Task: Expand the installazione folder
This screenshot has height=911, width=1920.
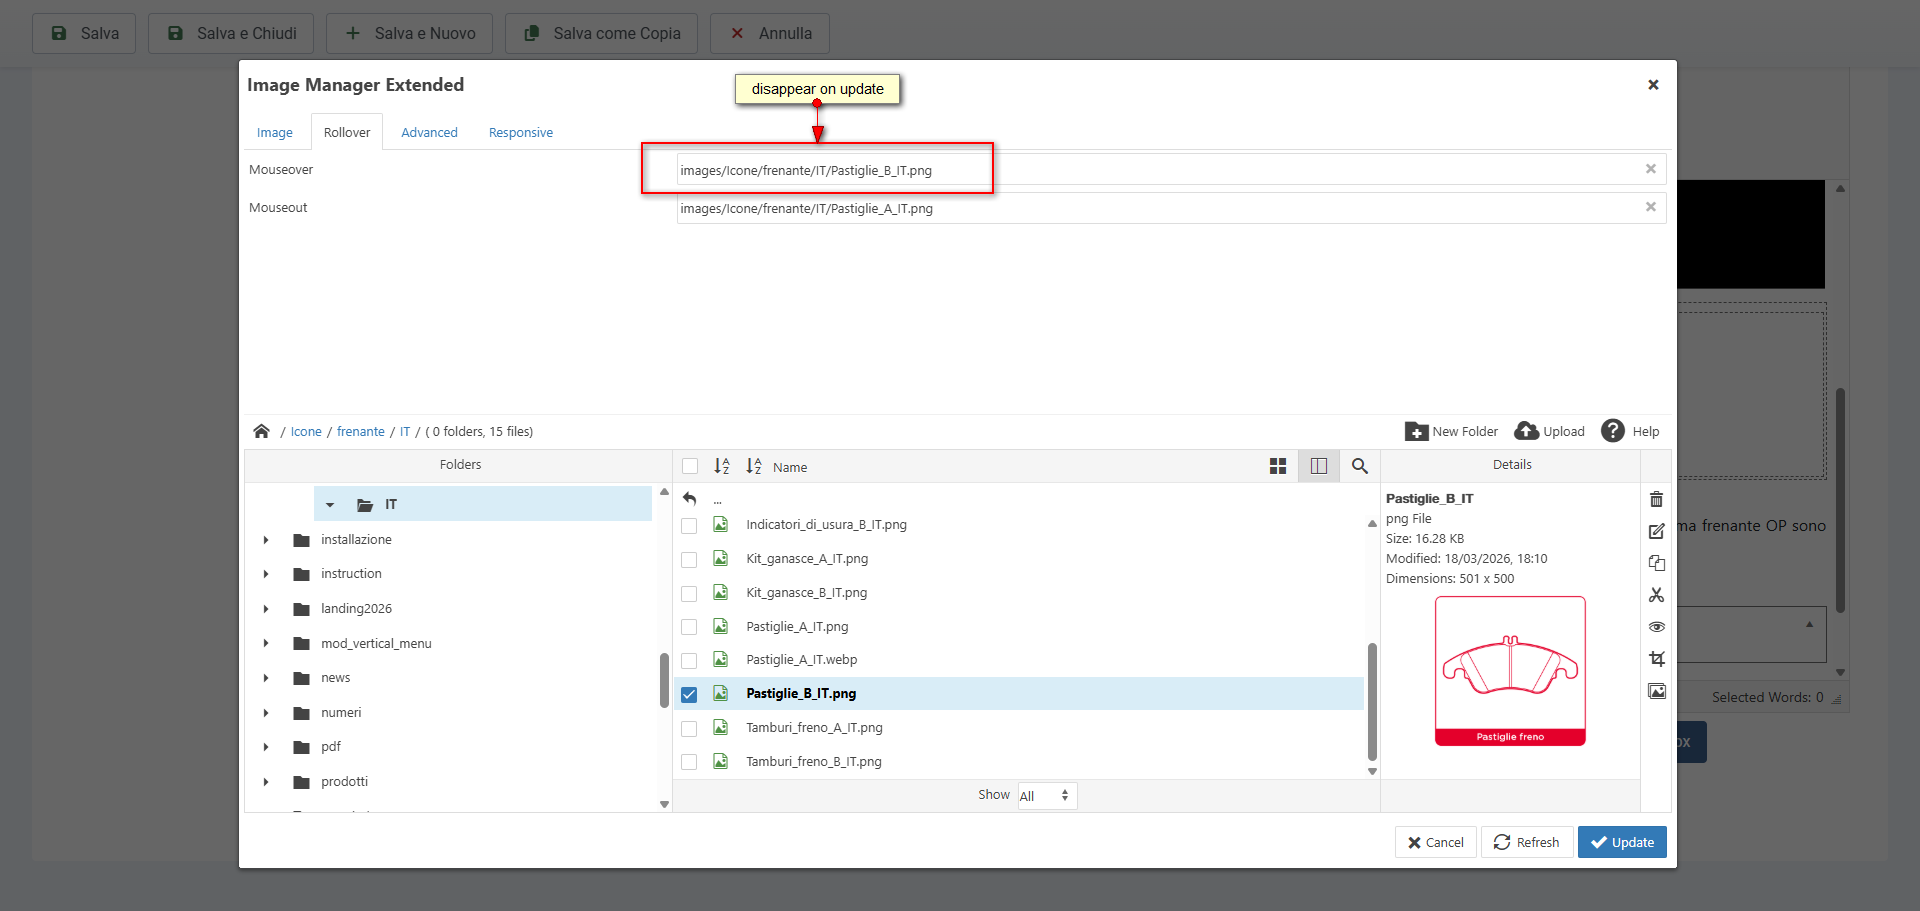Action: click(x=266, y=540)
